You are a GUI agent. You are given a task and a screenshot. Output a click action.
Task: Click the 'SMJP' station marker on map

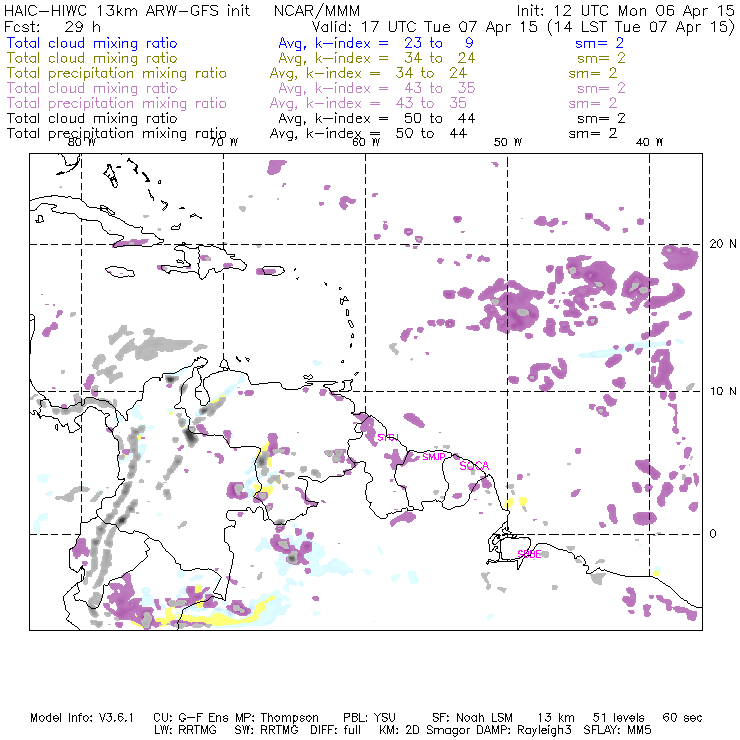434,457
